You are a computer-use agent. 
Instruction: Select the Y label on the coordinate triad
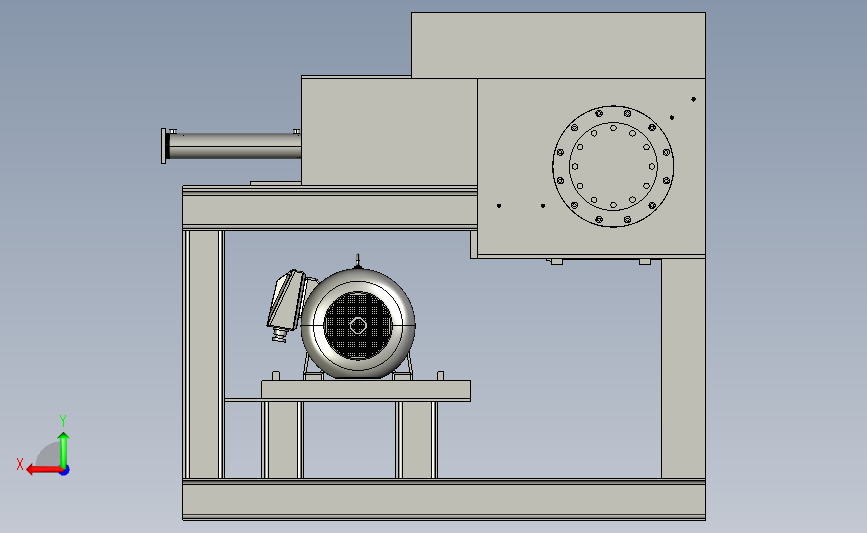pyautogui.click(x=62, y=421)
